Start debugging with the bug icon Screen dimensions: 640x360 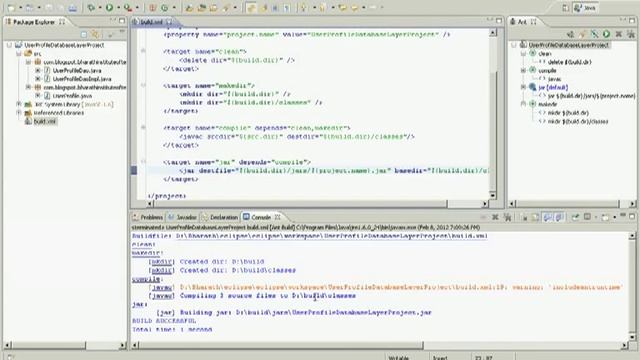click(x=91, y=7)
